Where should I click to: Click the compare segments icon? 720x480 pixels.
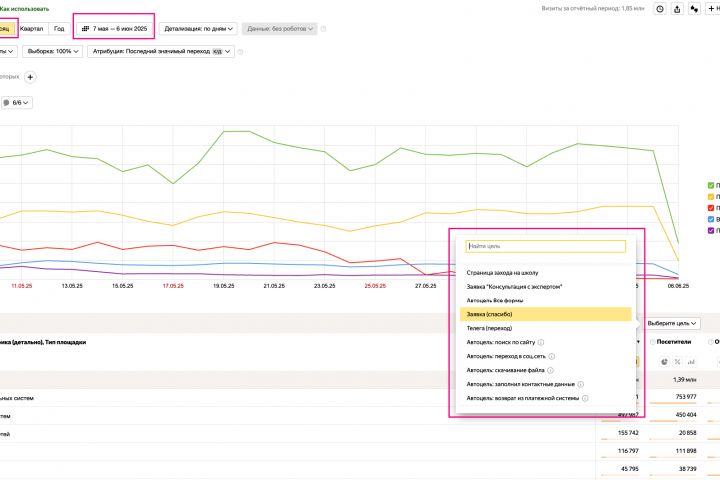click(695, 8)
